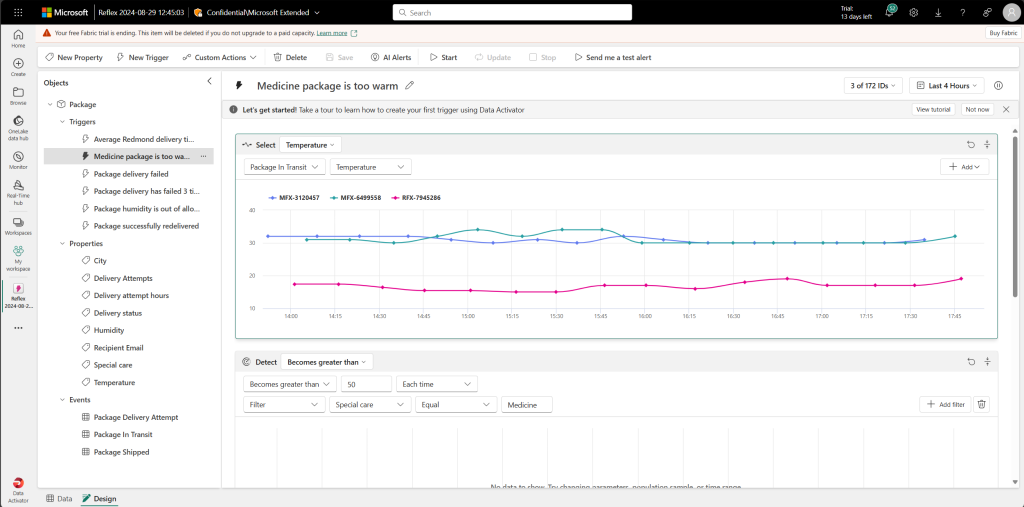Open Real-Time hub
This screenshot has height=507, width=1024.
[x=18, y=192]
